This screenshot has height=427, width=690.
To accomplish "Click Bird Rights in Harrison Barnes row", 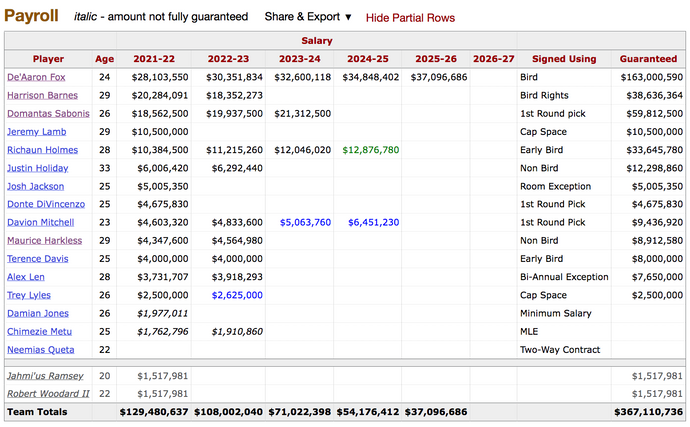I will point(544,95).
